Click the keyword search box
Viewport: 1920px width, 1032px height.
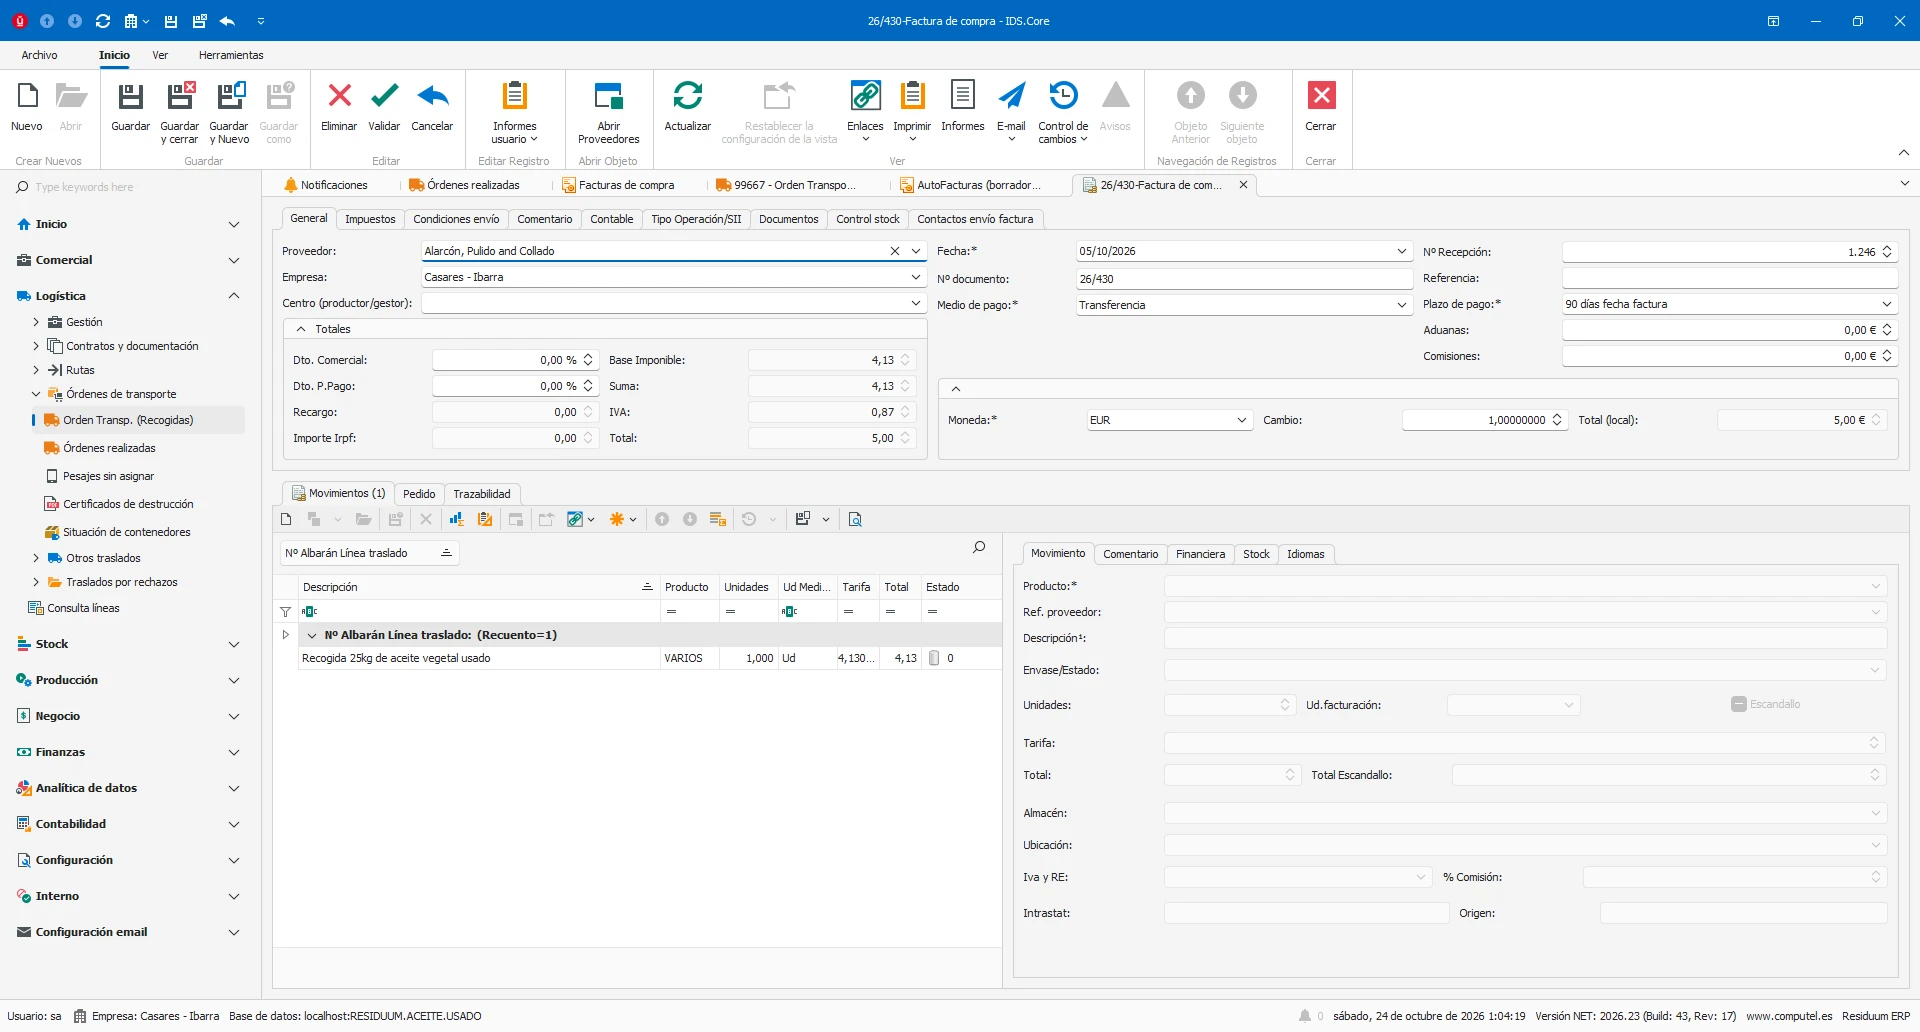pyautogui.click(x=130, y=187)
